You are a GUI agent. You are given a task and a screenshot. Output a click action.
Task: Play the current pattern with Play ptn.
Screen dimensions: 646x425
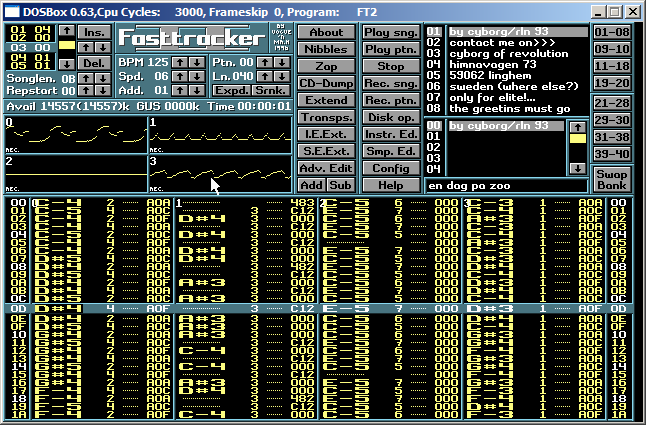click(391, 49)
